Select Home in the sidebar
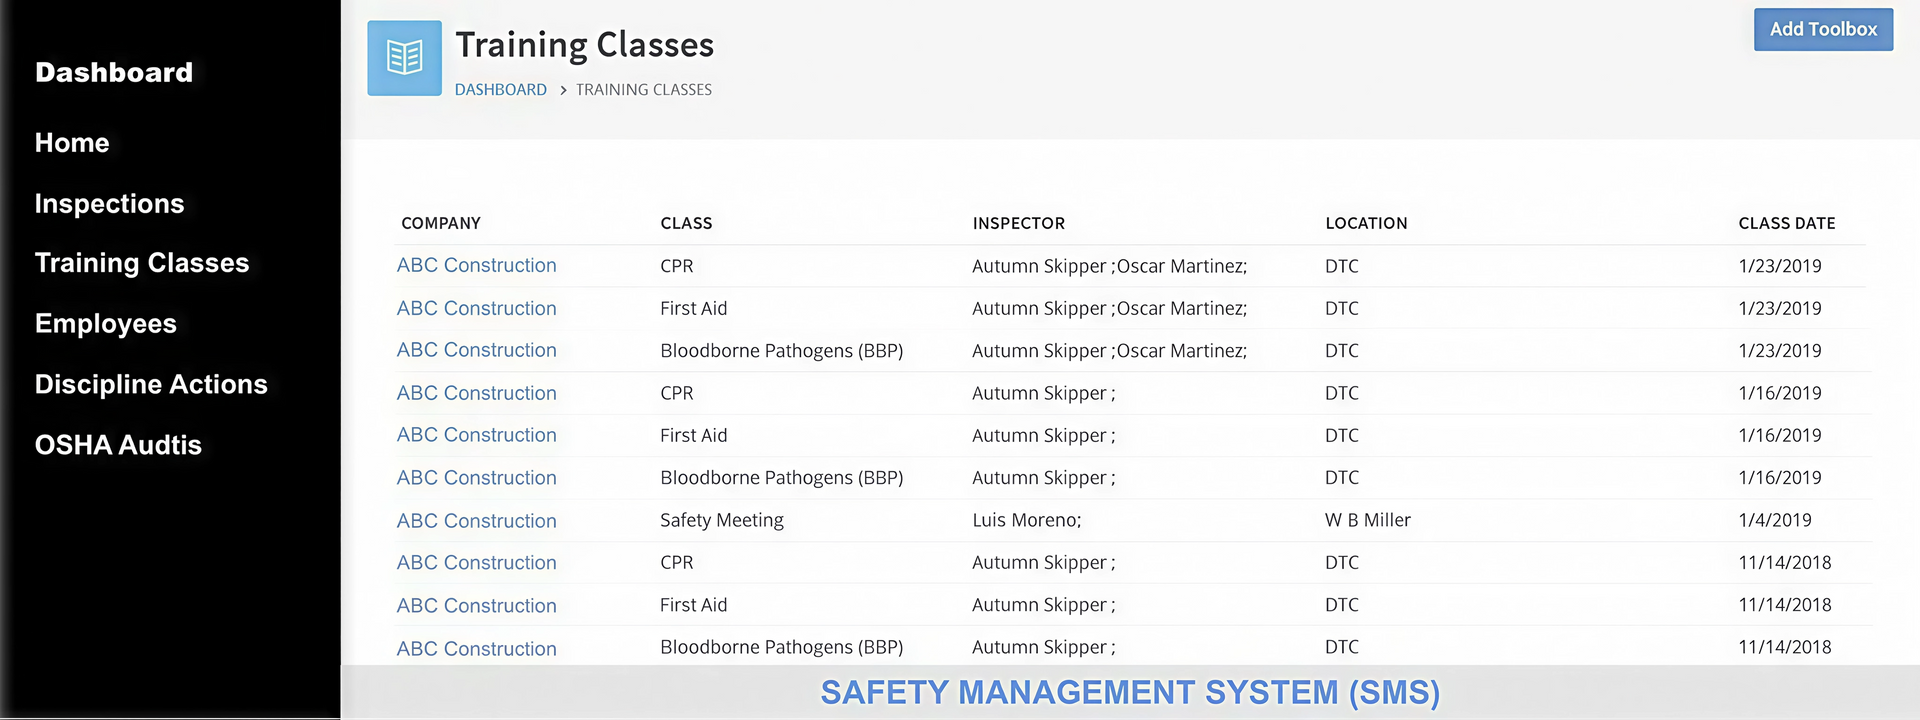This screenshot has height=720, width=1920. tap(72, 143)
